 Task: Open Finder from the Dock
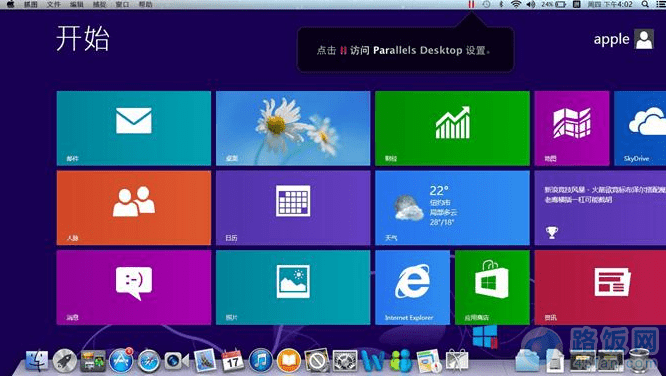(37, 361)
